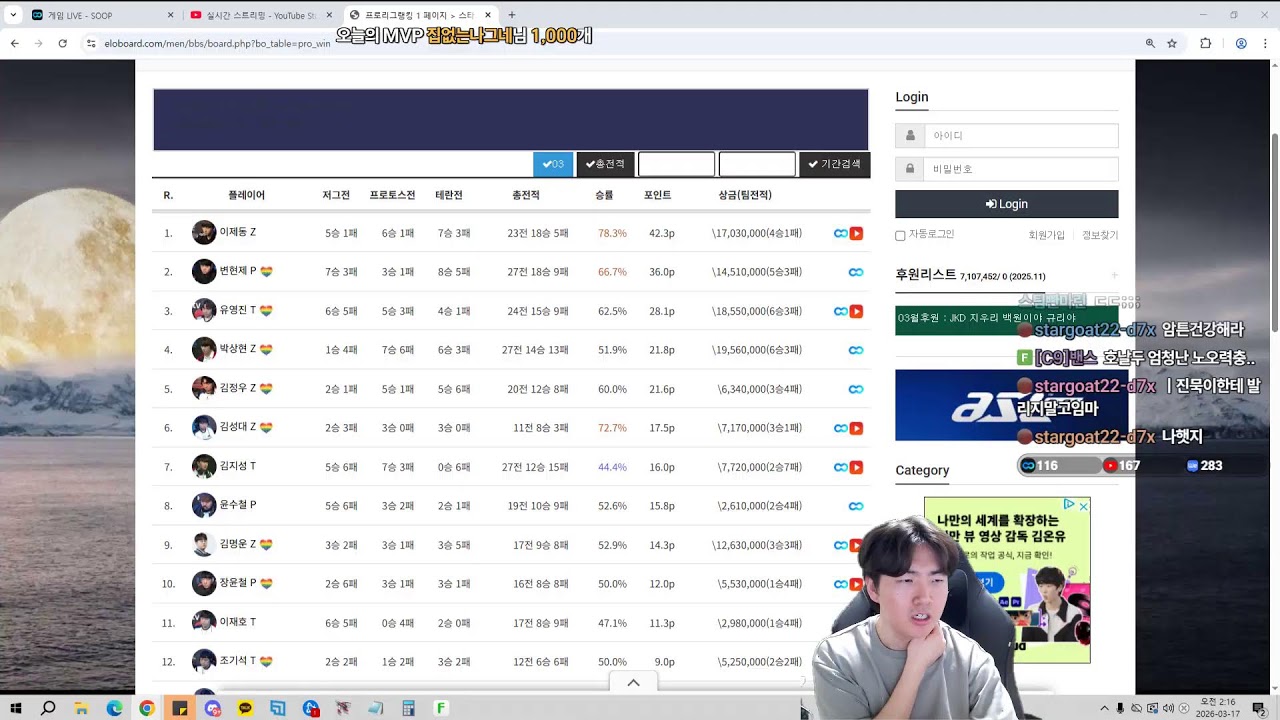1280x720 pixels.
Task: Open 이제동's SOOP channel icon
Action: [841, 233]
